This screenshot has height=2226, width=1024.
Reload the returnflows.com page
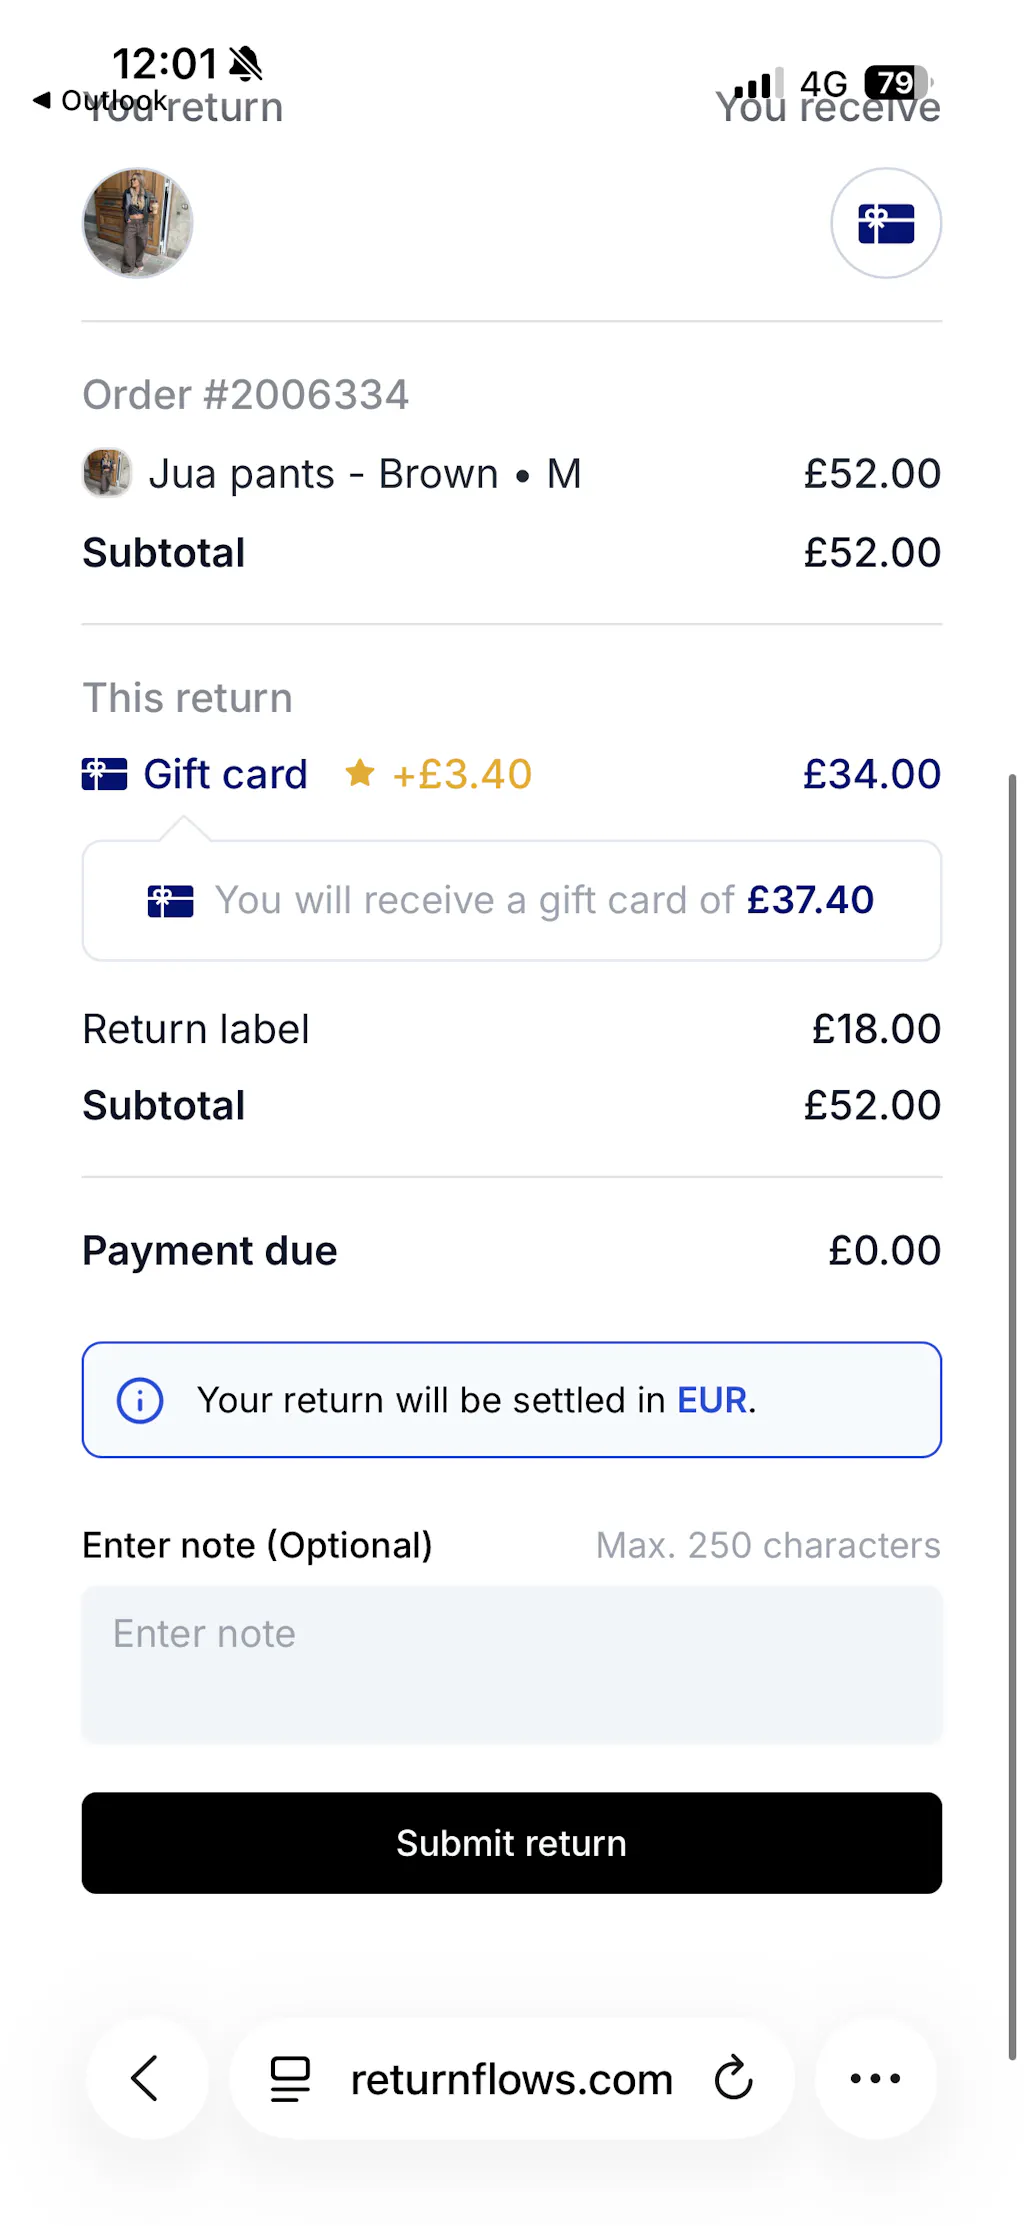pos(733,2078)
